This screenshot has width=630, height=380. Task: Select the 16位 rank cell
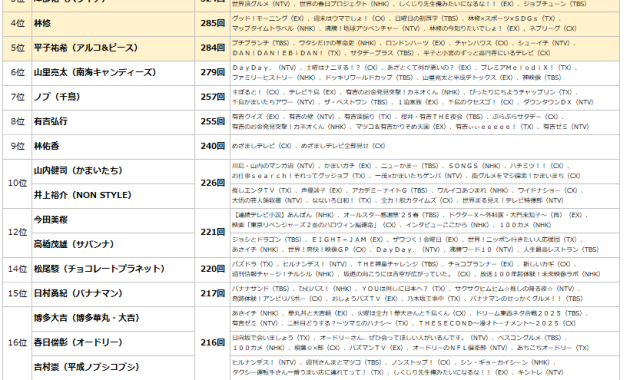(17, 343)
